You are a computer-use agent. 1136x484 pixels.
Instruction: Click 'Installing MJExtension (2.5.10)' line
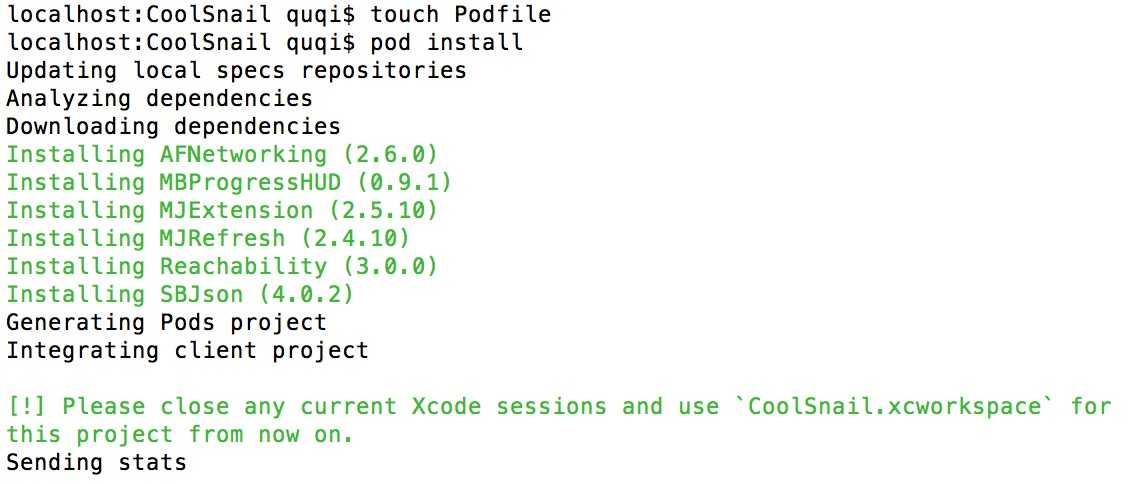(222, 210)
